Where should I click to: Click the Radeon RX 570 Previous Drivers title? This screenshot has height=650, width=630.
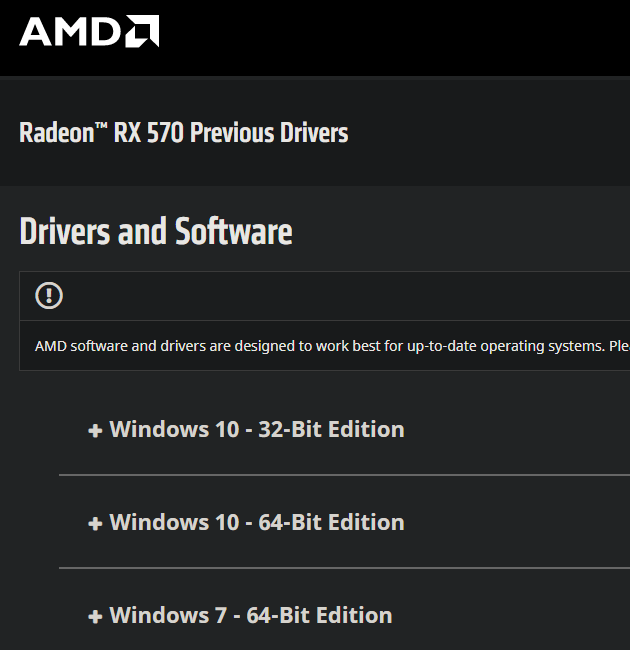[183, 133]
